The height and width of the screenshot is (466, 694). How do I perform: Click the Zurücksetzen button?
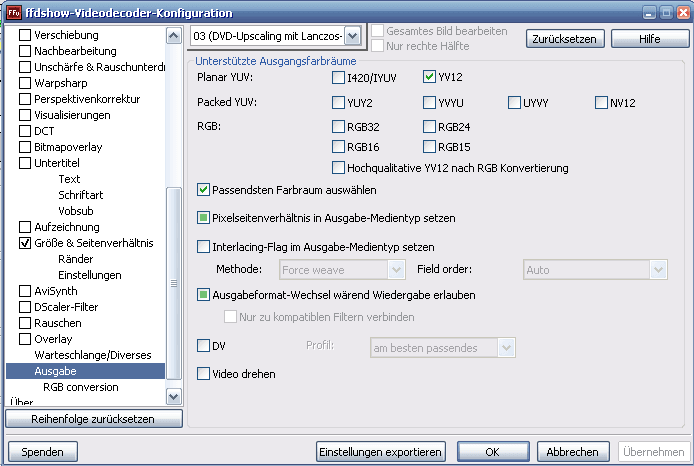564,39
